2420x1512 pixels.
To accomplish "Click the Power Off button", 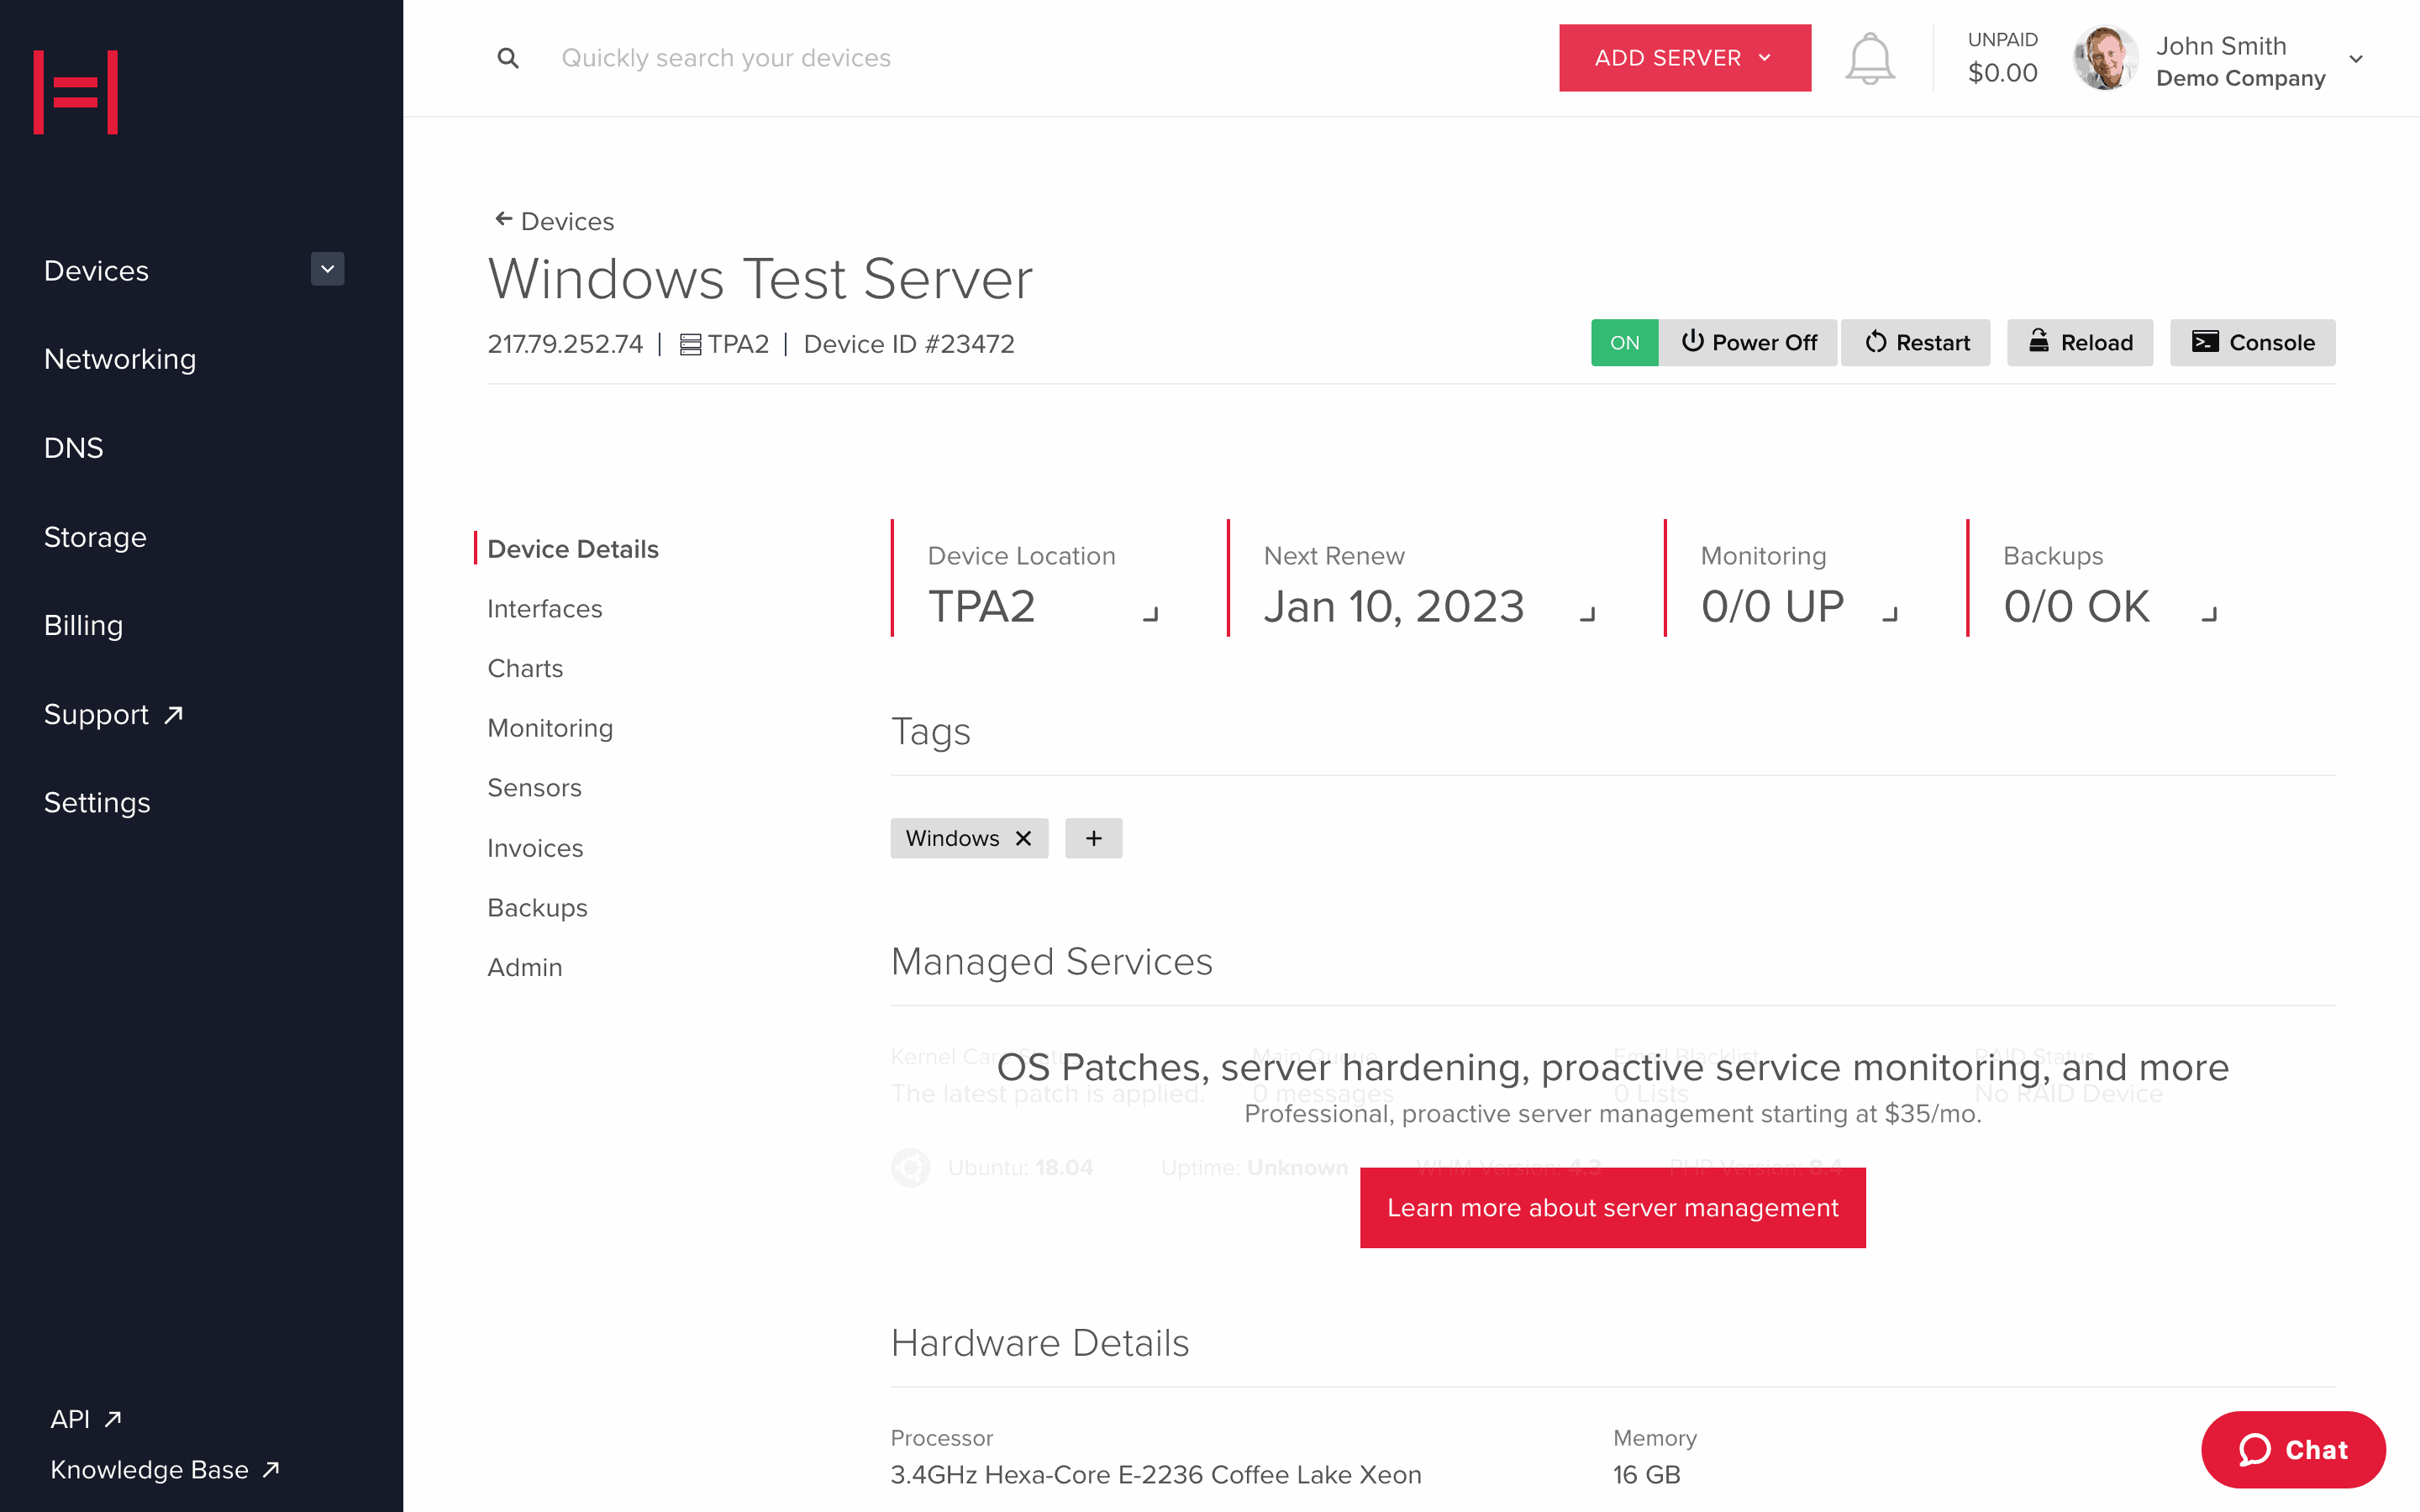I will tap(1748, 343).
